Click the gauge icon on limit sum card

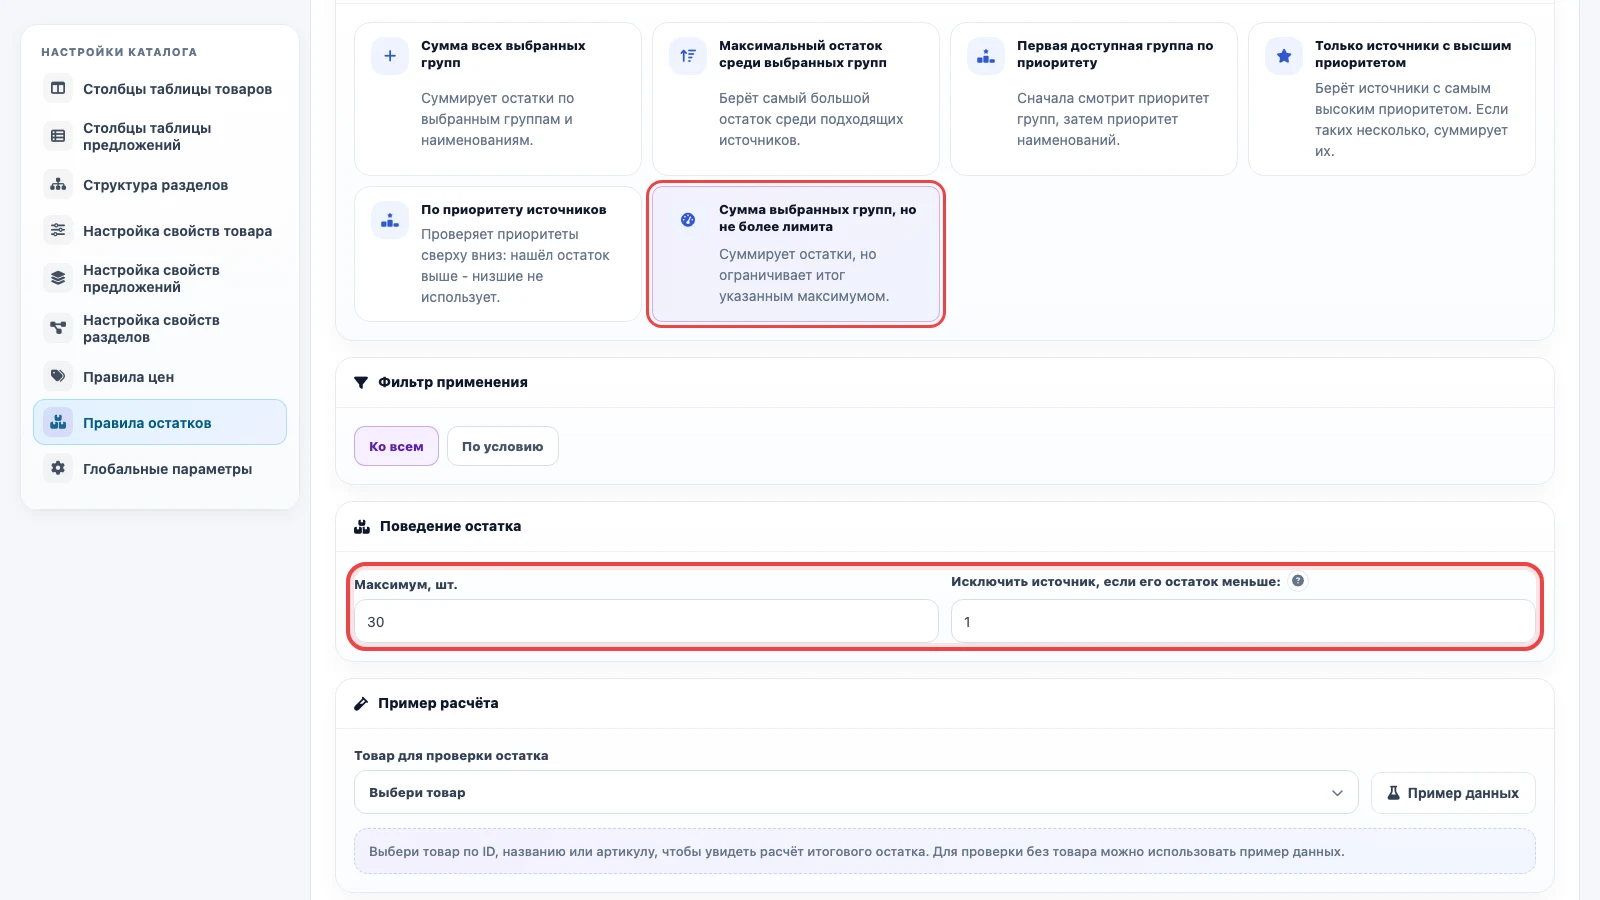(688, 220)
